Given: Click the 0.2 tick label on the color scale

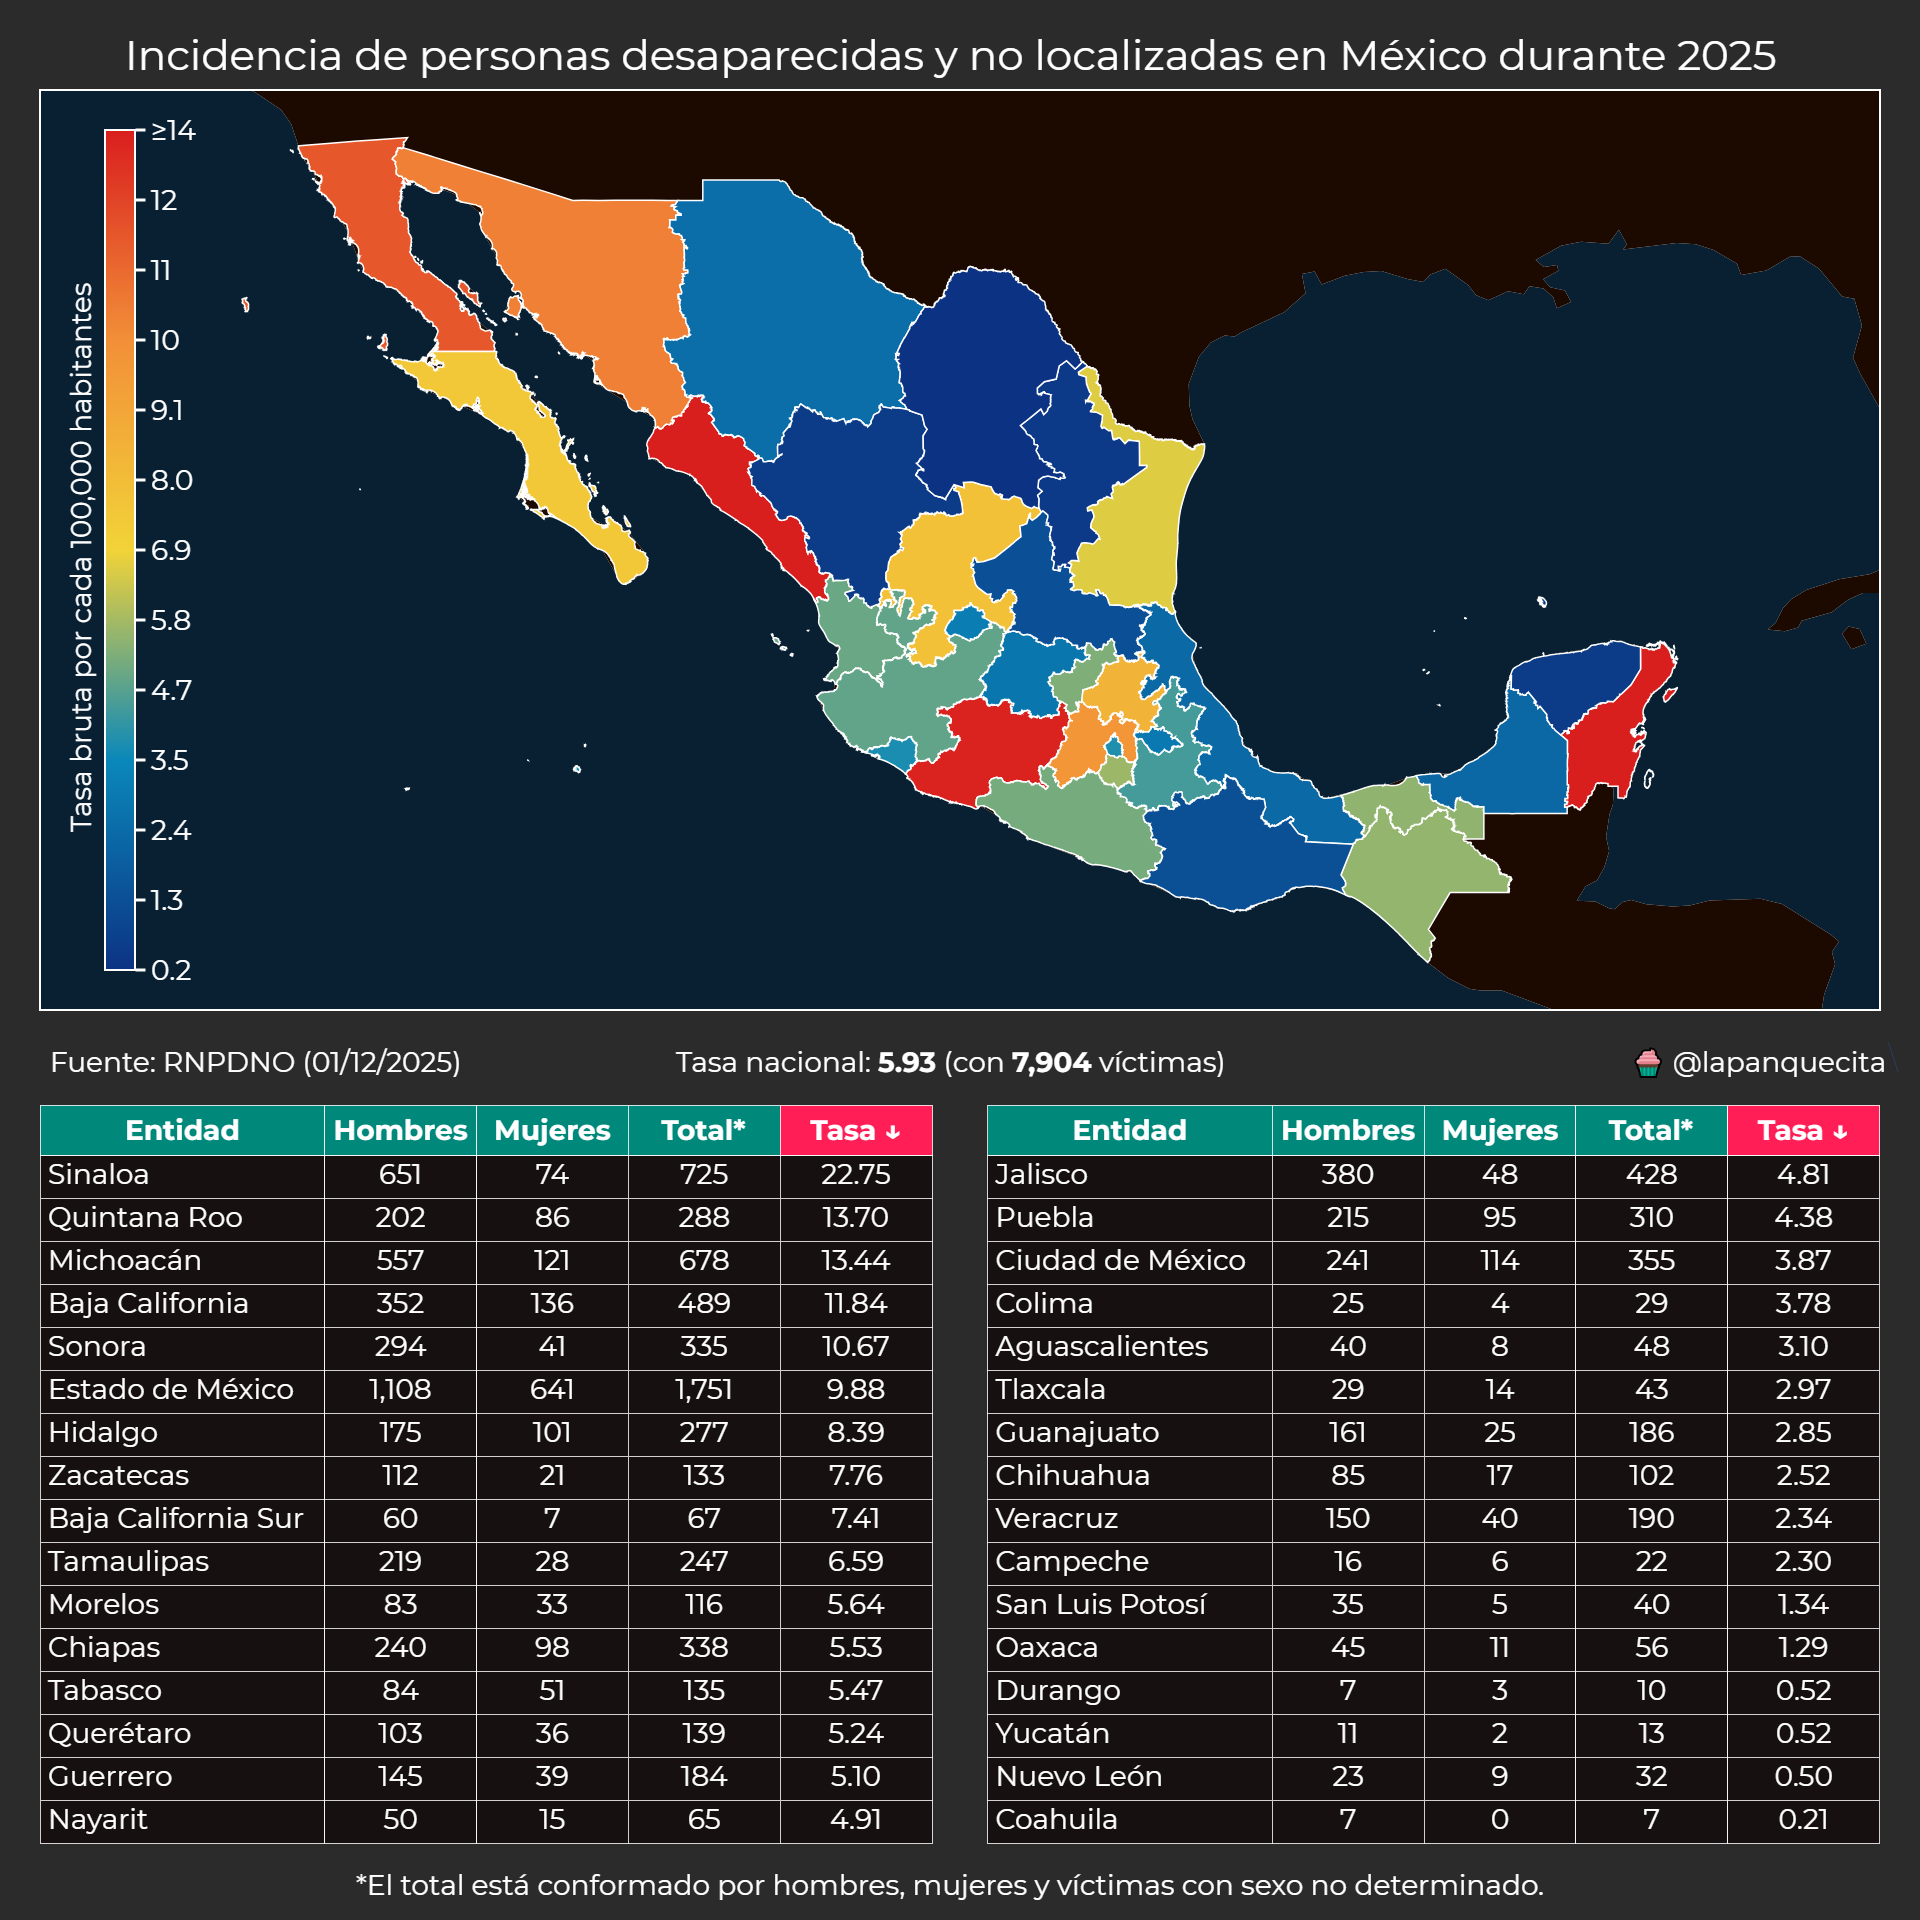Looking at the screenshot, I should pos(170,970).
